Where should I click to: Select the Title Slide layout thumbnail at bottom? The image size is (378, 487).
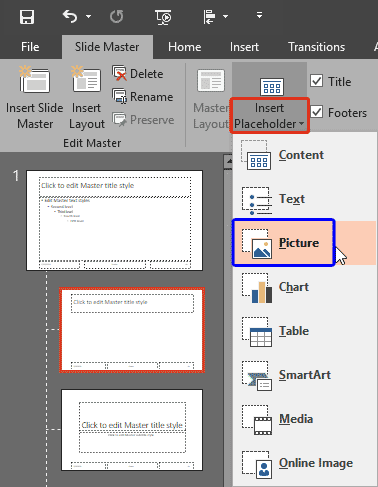(x=132, y=430)
